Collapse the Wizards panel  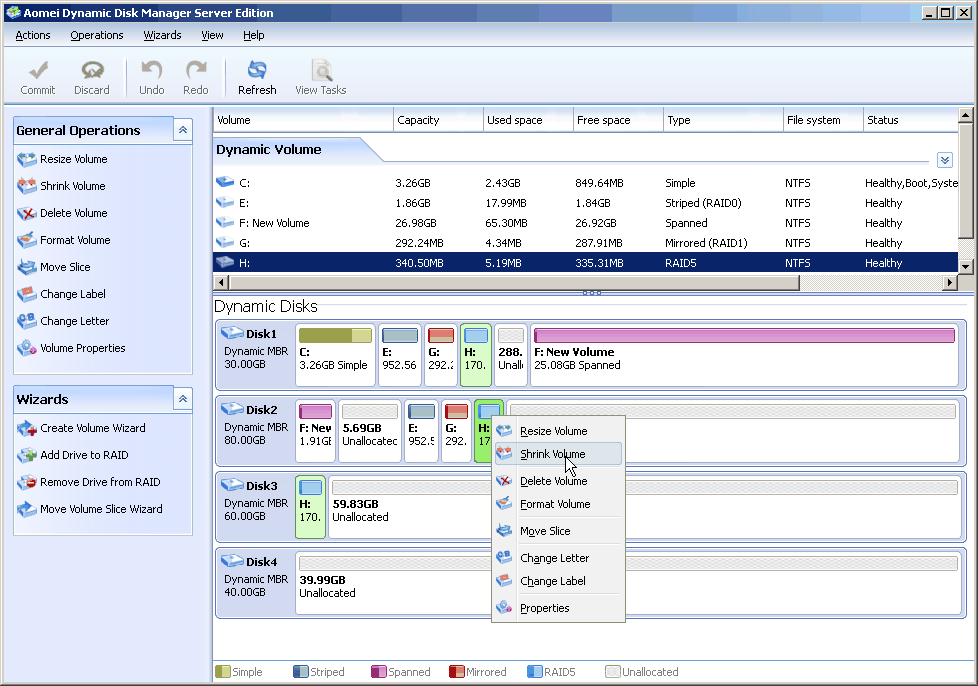pos(182,399)
